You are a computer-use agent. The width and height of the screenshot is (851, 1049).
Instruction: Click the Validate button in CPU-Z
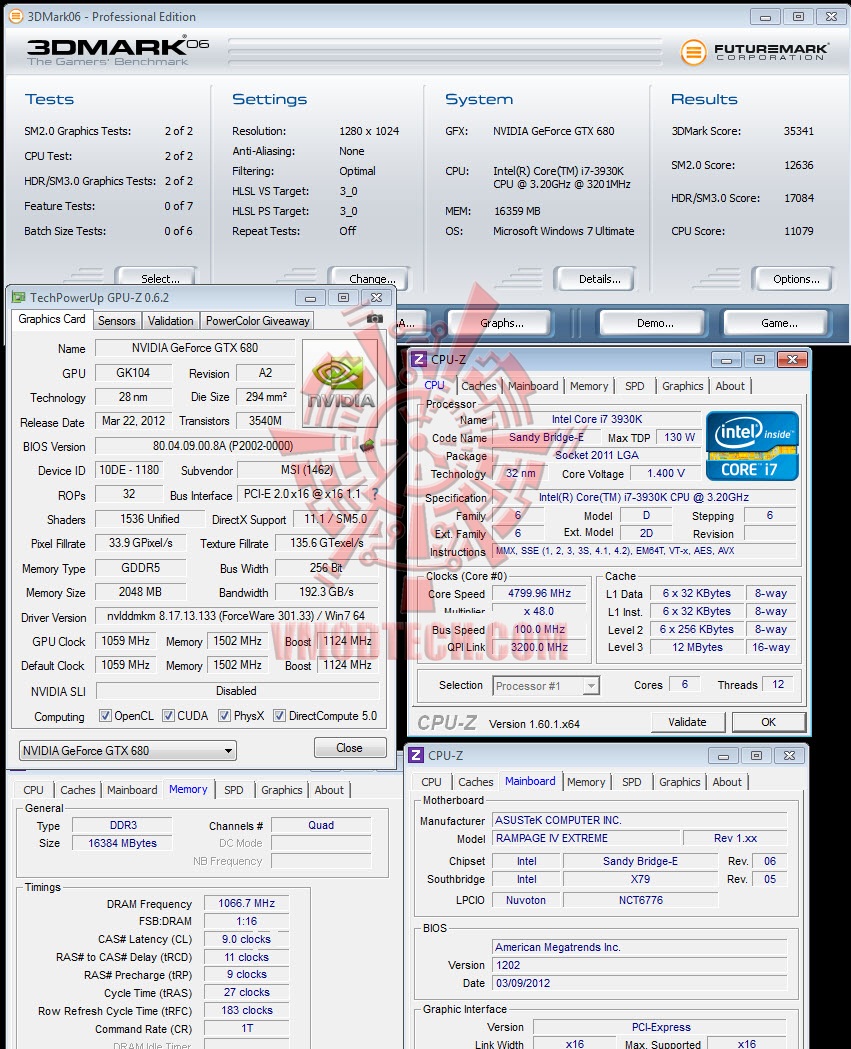tap(687, 722)
